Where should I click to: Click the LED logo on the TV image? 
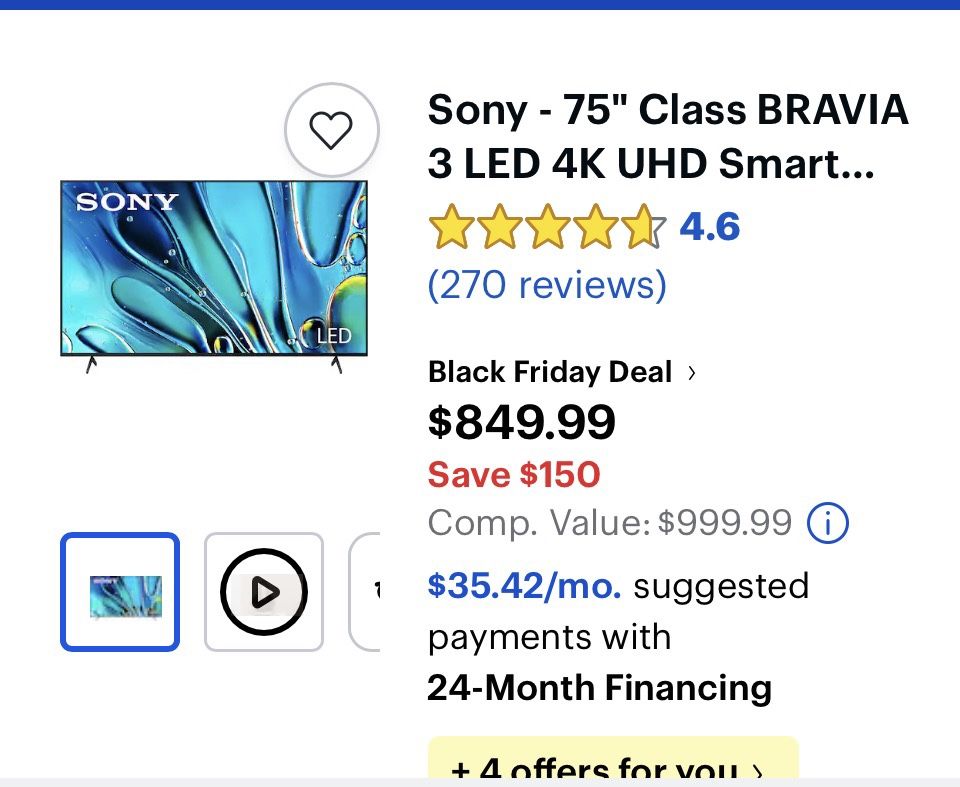tap(333, 337)
